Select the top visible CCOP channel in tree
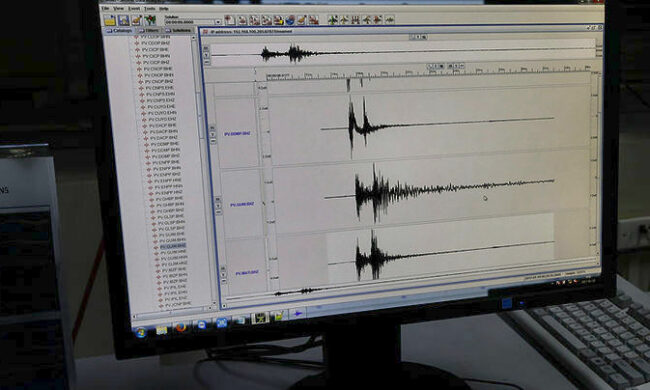 pos(155,37)
